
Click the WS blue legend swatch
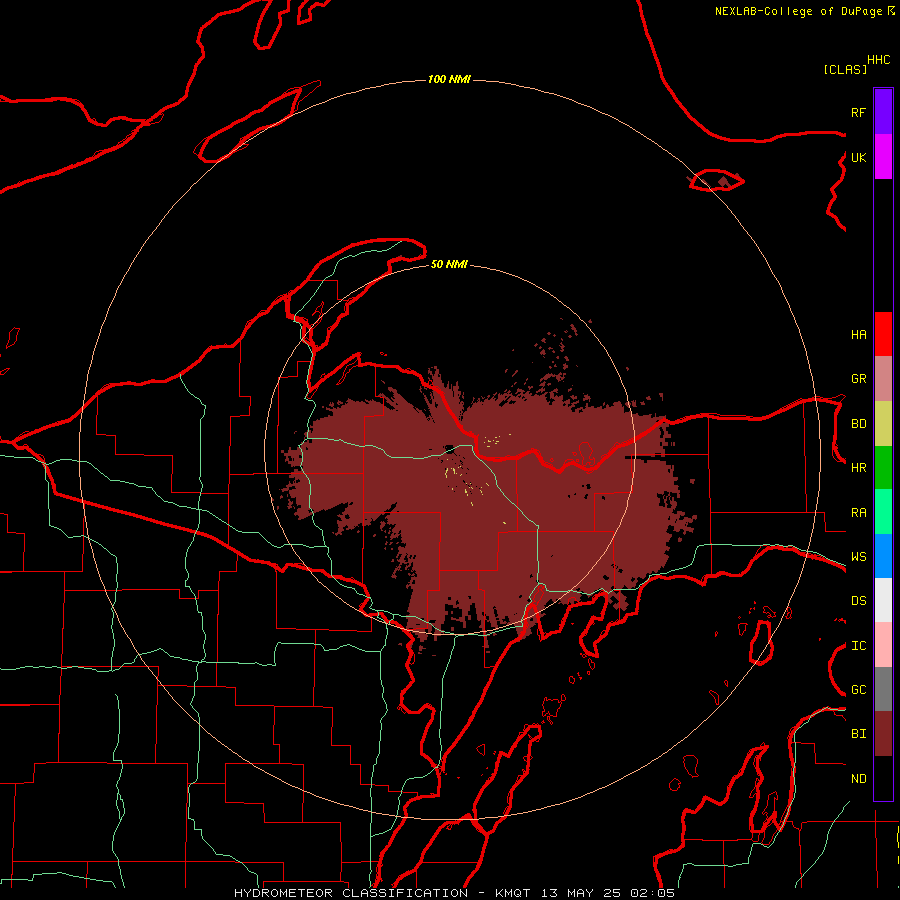pos(883,556)
